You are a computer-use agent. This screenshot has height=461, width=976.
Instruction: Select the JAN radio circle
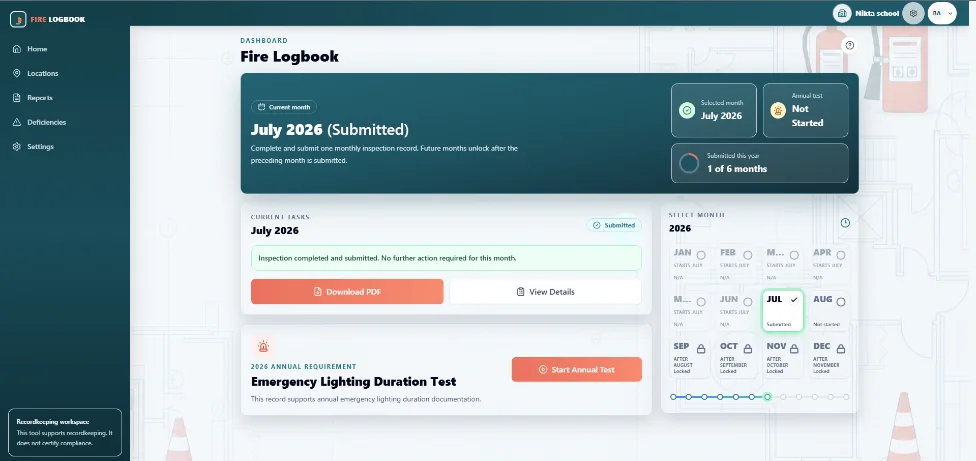pyautogui.click(x=702, y=255)
